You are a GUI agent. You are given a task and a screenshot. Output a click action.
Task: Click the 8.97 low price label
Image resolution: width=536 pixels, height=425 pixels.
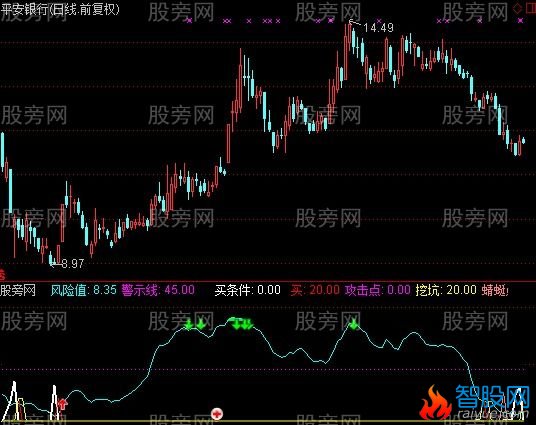click(73, 264)
